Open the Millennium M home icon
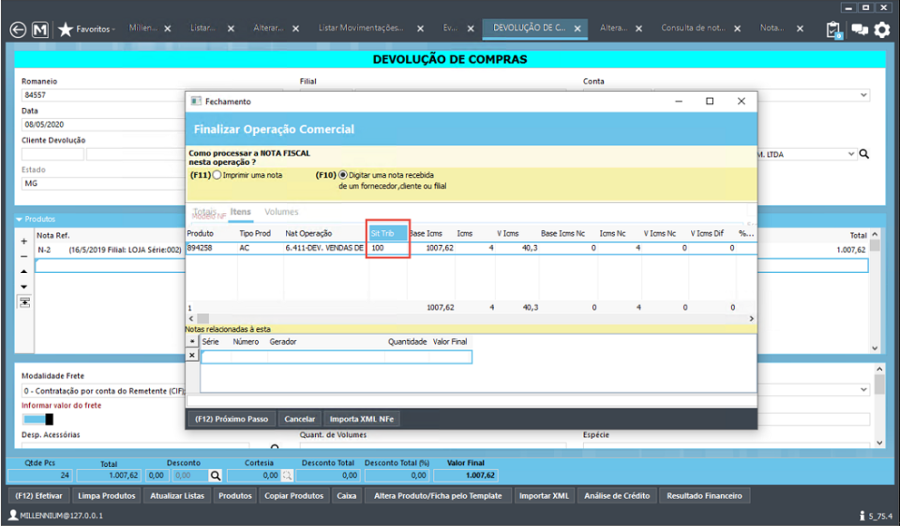The height and width of the screenshot is (526, 900). [x=40, y=30]
